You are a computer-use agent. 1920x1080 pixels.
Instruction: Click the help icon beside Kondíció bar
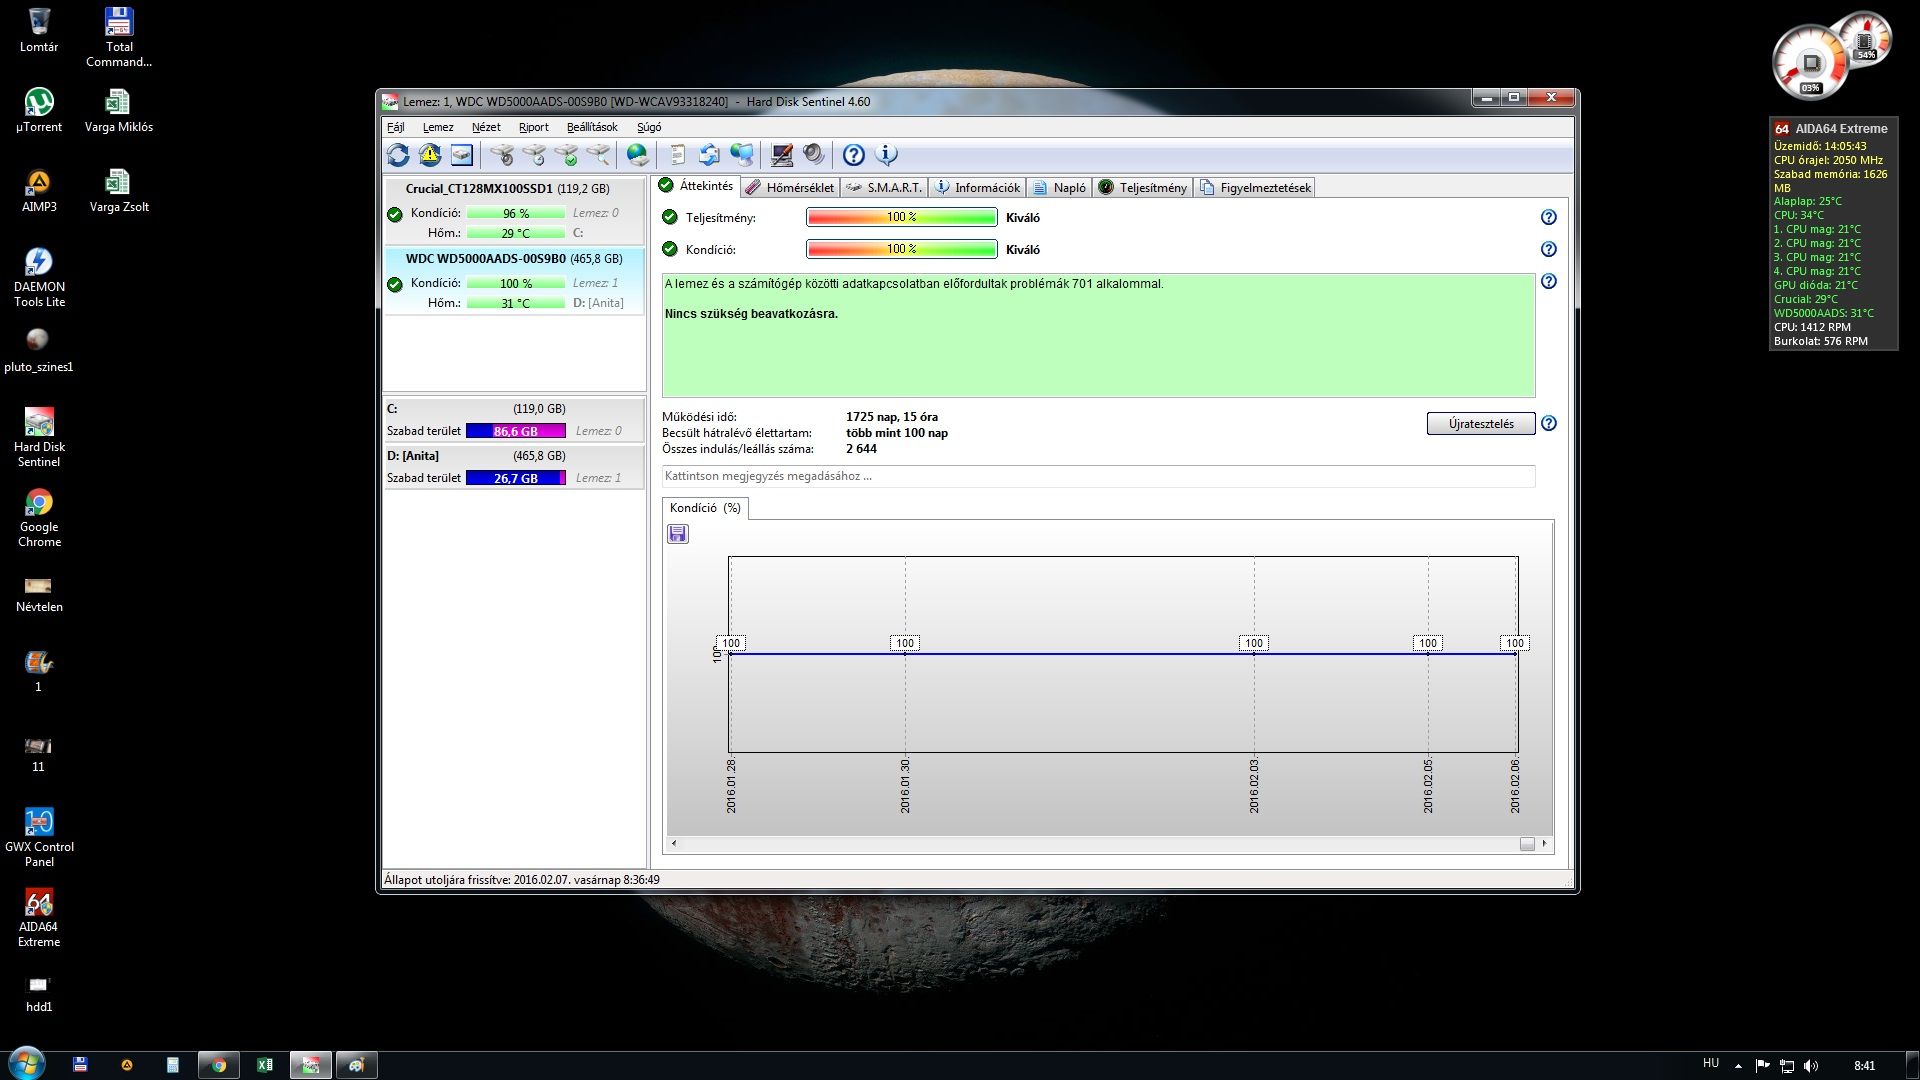(1548, 249)
